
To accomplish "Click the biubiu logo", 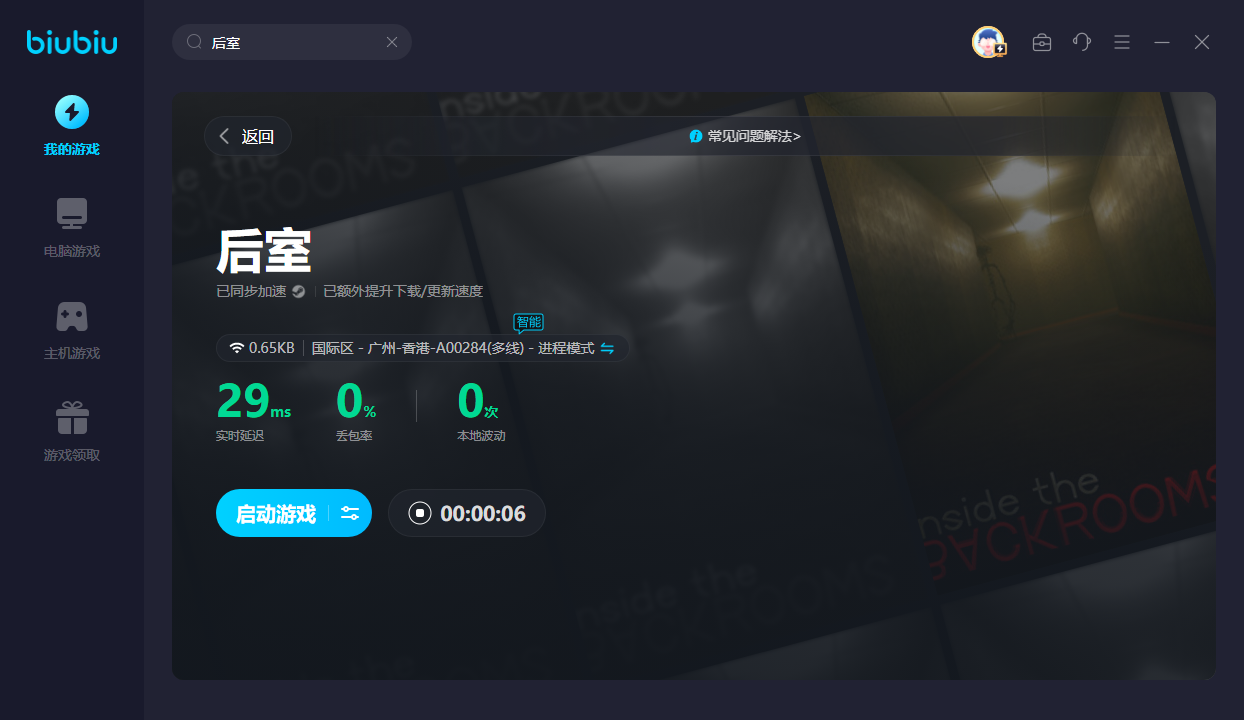I will (71, 42).
